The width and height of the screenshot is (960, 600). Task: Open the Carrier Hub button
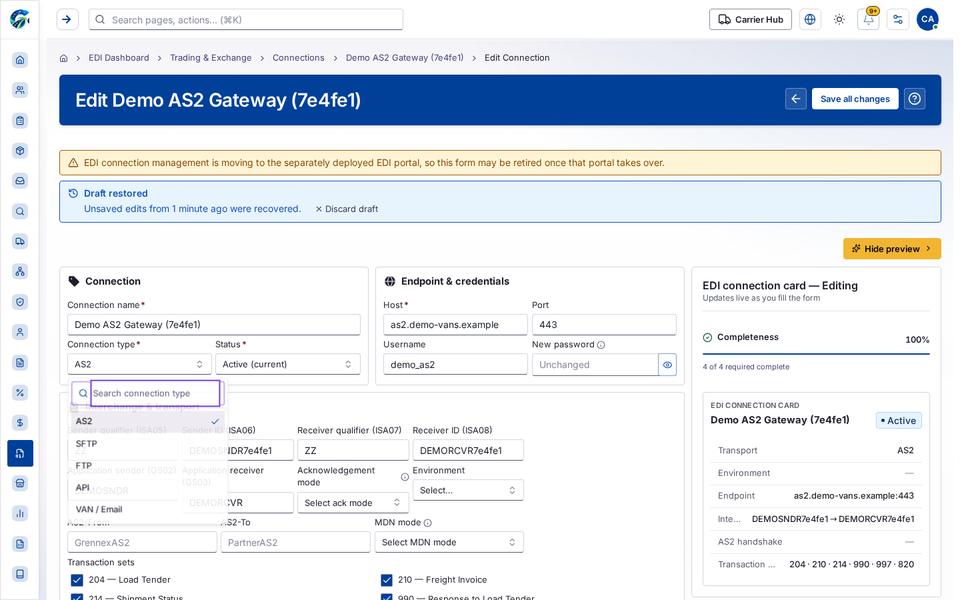point(750,20)
